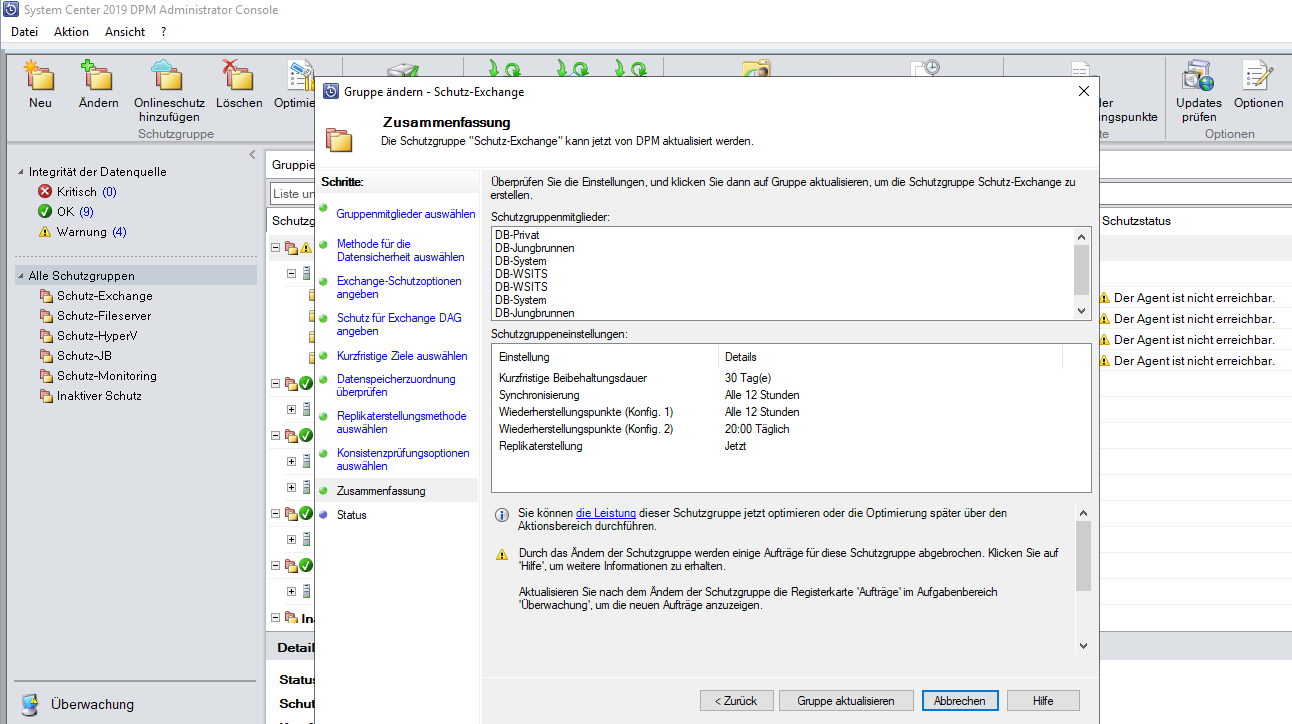Click the dialog header folder icon
1292x724 pixels.
pos(339,138)
